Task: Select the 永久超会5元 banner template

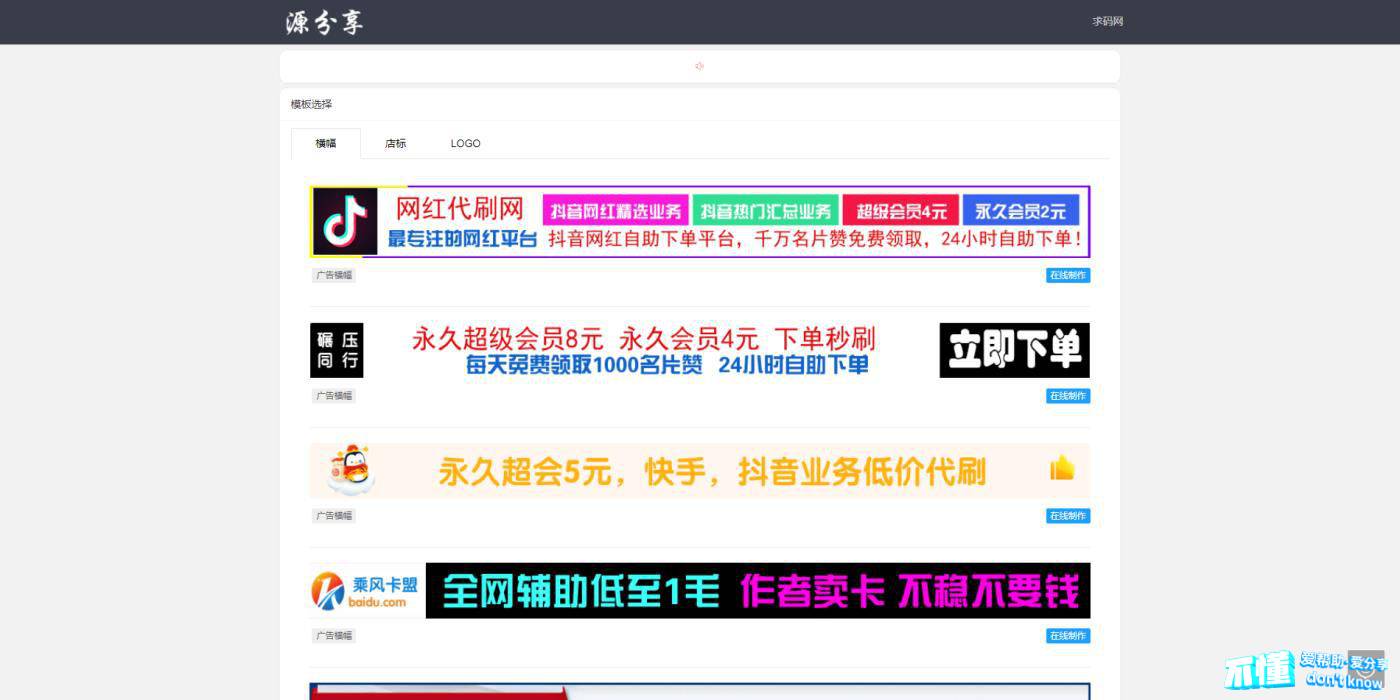Action: pos(700,470)
